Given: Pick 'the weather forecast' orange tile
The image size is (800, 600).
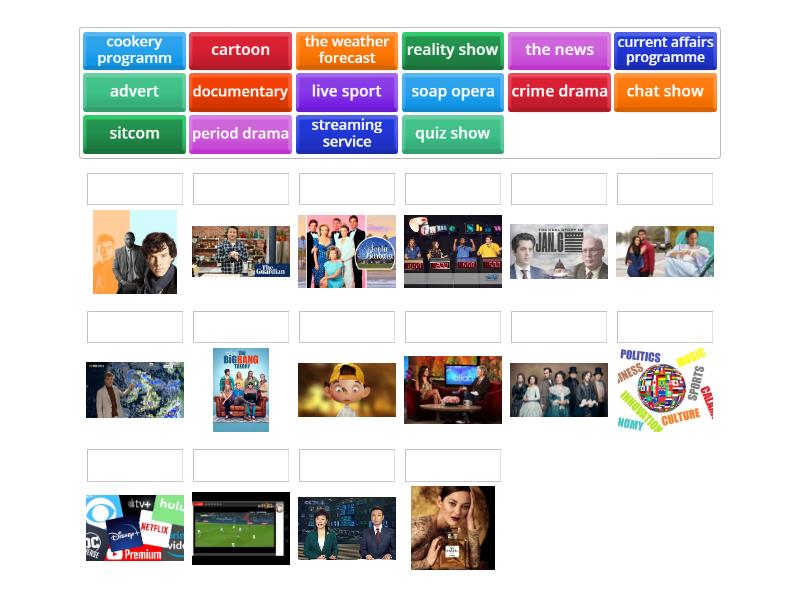Looking at the screenshot, I should point(346,50).
